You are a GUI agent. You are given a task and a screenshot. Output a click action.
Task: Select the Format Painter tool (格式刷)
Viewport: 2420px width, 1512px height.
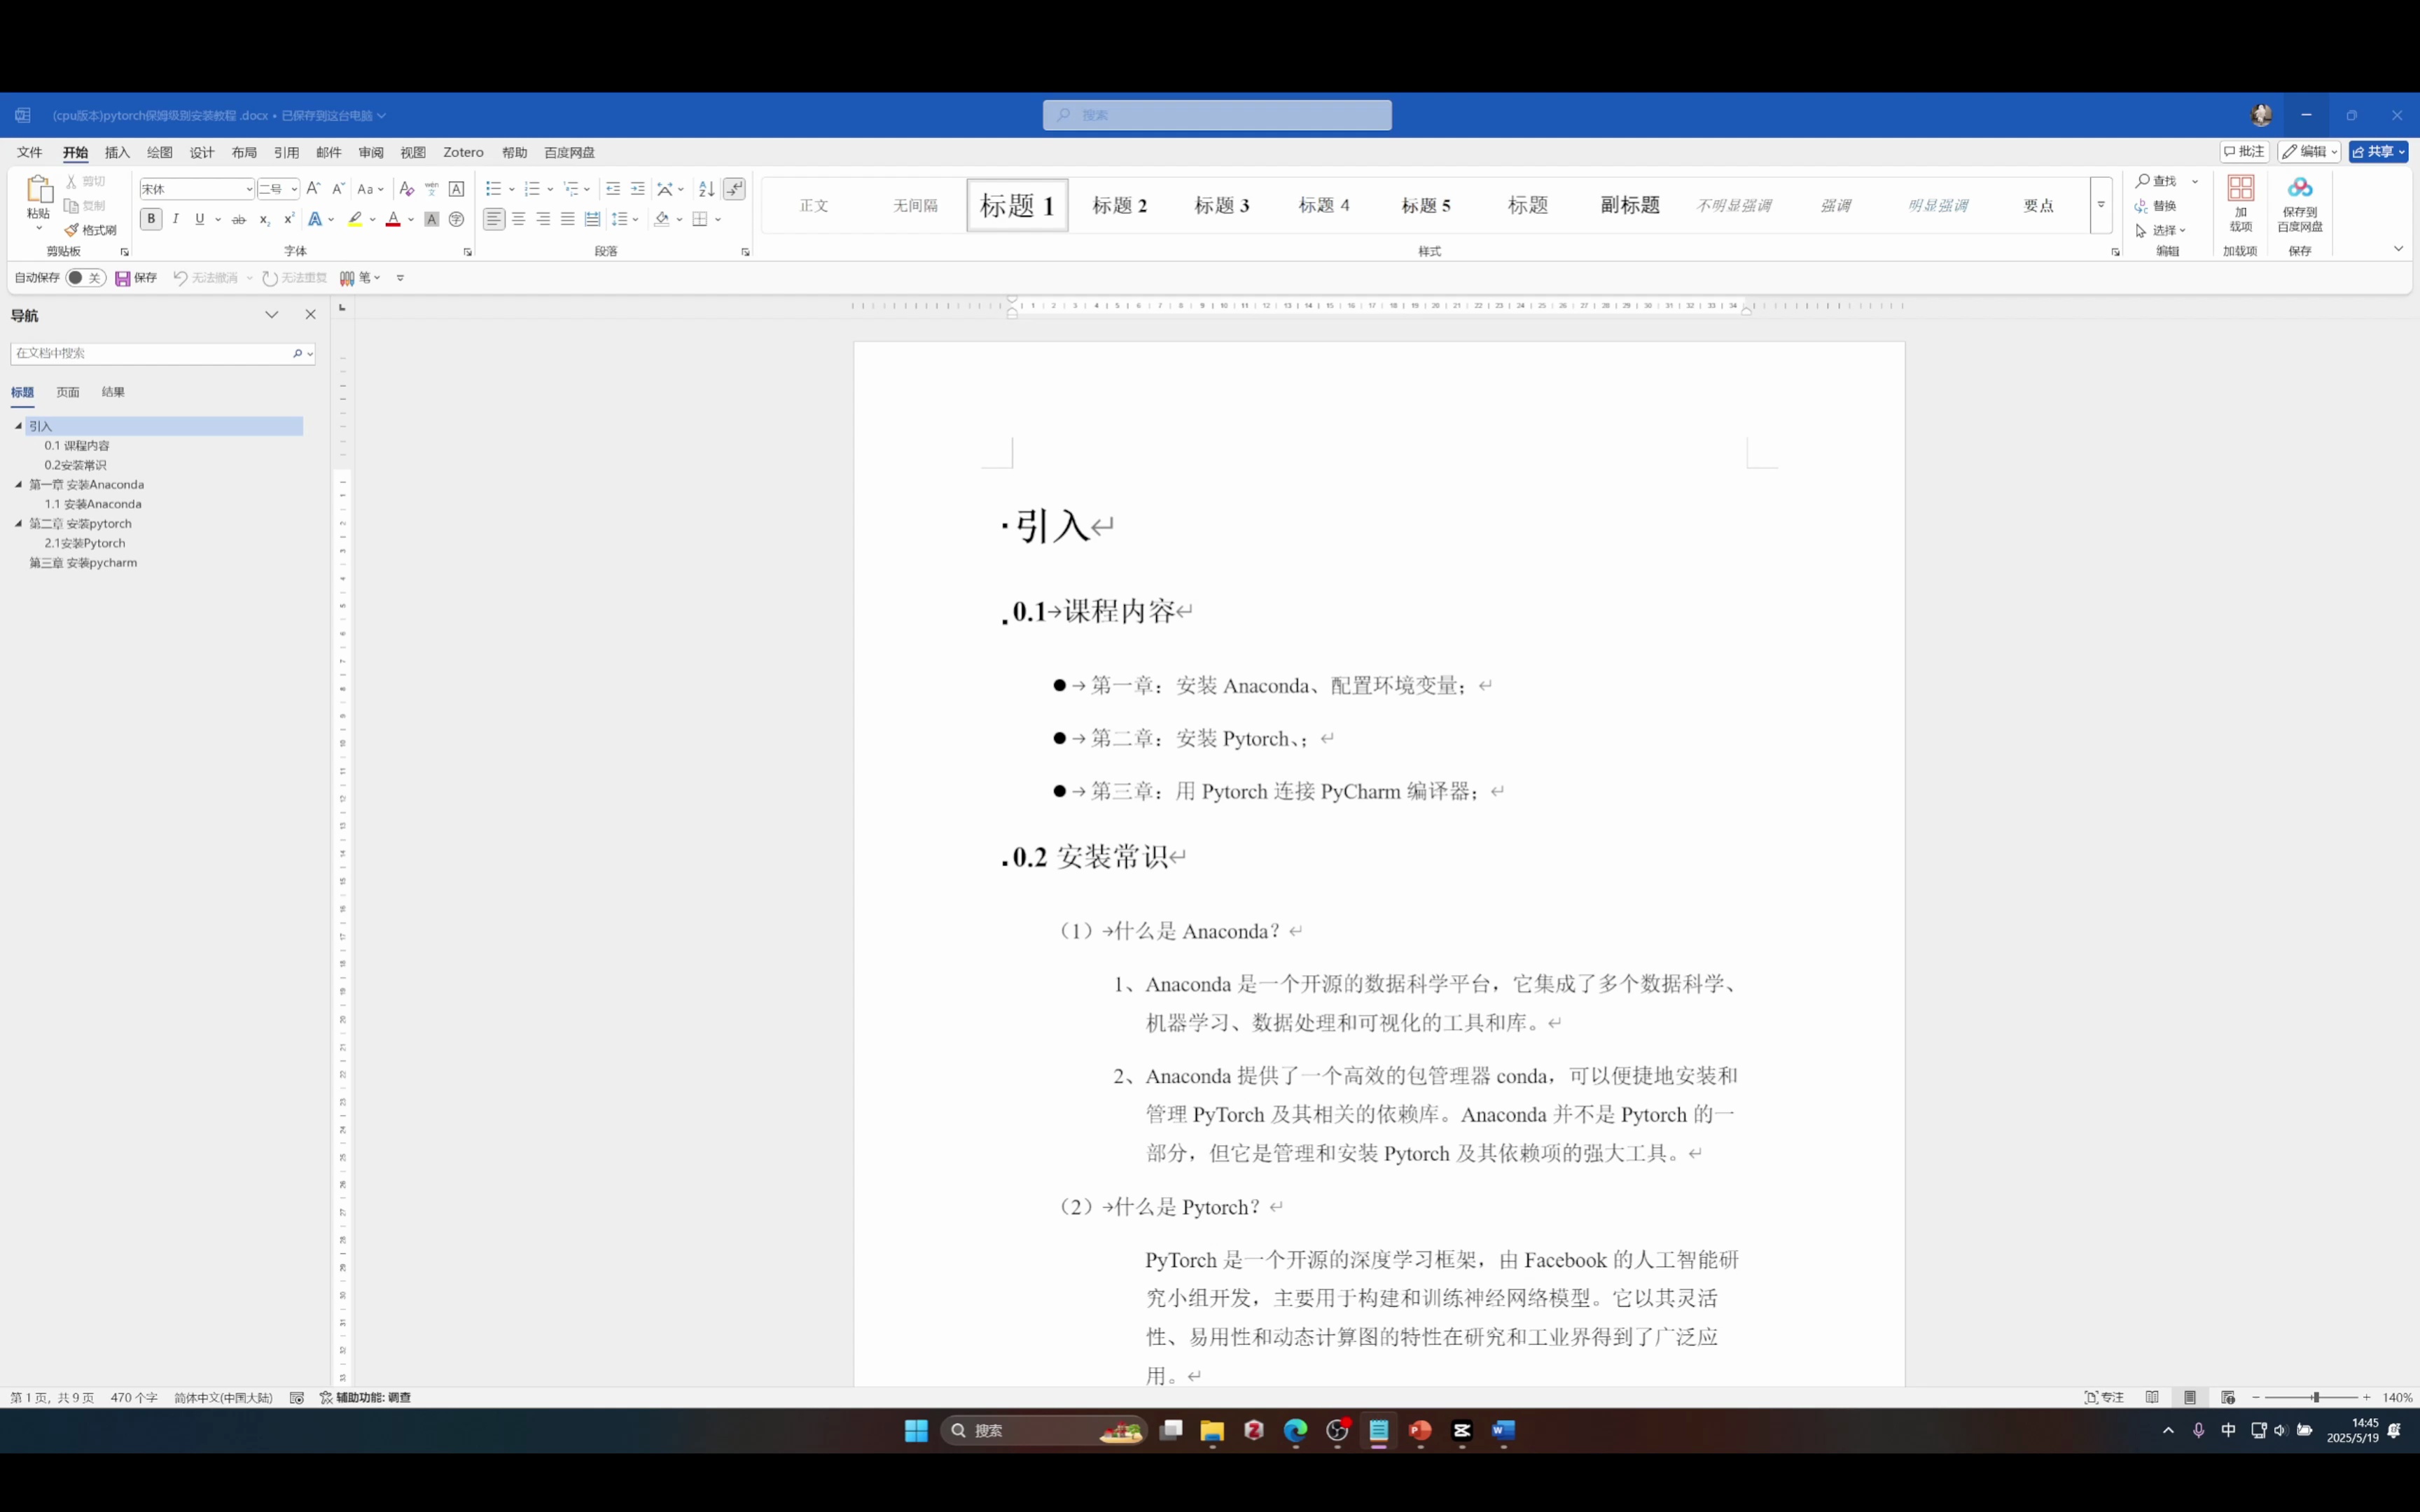[x=91, y=229]
